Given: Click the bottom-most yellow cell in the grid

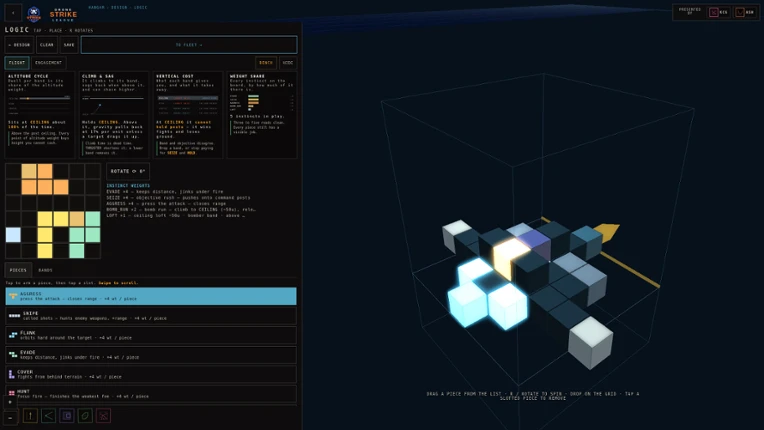Looking at the screenshot, I should (45, 251).
